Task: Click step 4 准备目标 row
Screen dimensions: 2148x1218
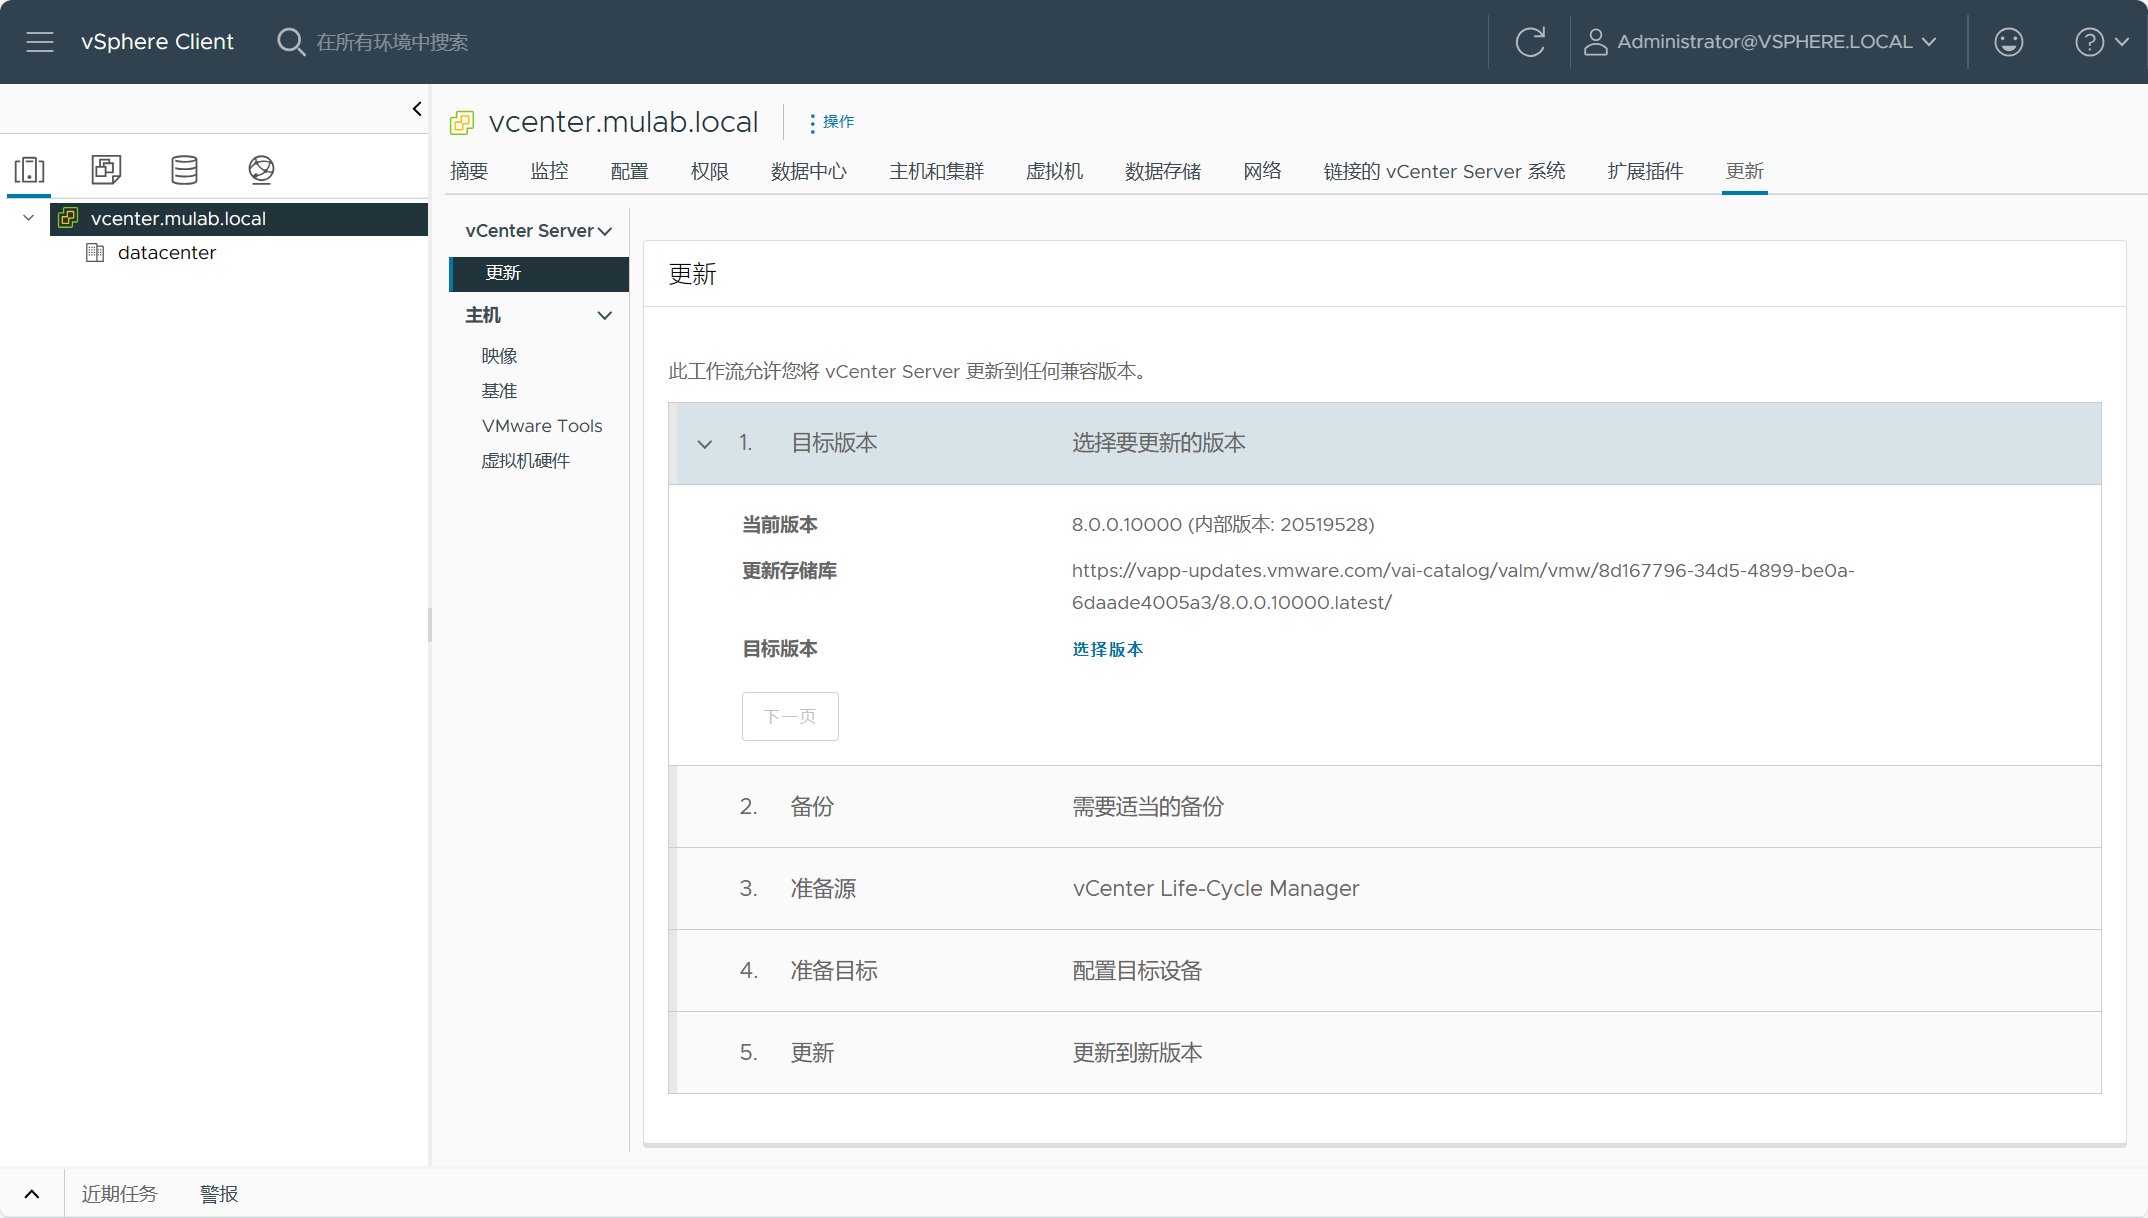Action: [x=1385, y=971]
